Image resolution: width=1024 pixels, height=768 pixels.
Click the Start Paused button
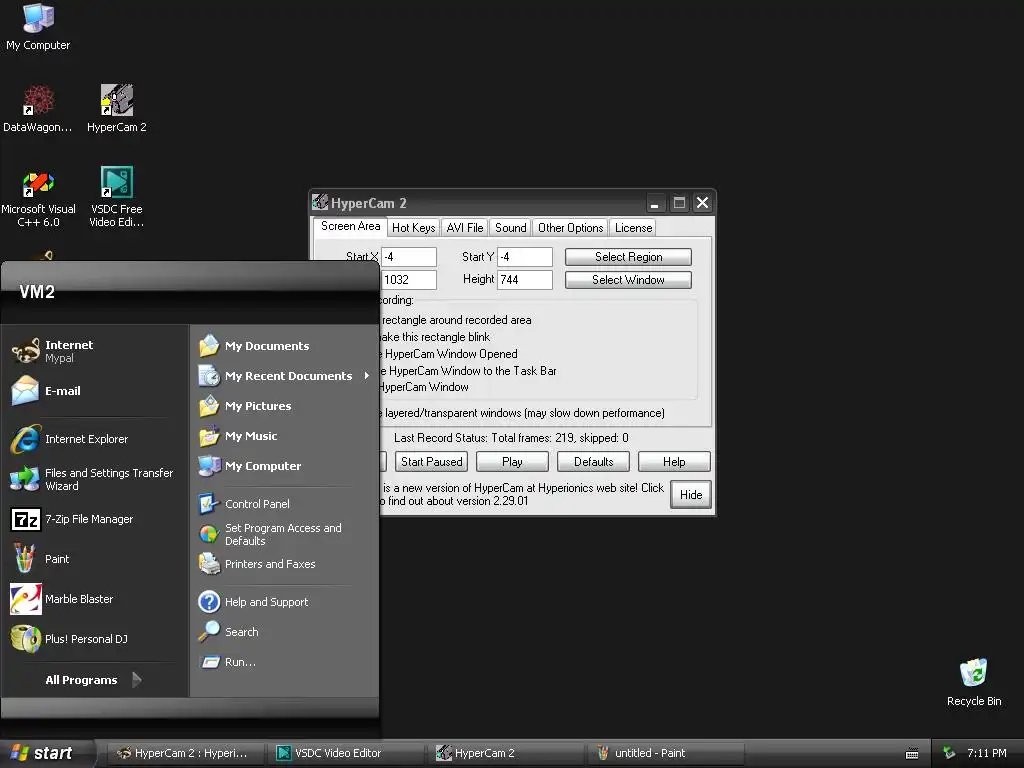coord(431,462)
